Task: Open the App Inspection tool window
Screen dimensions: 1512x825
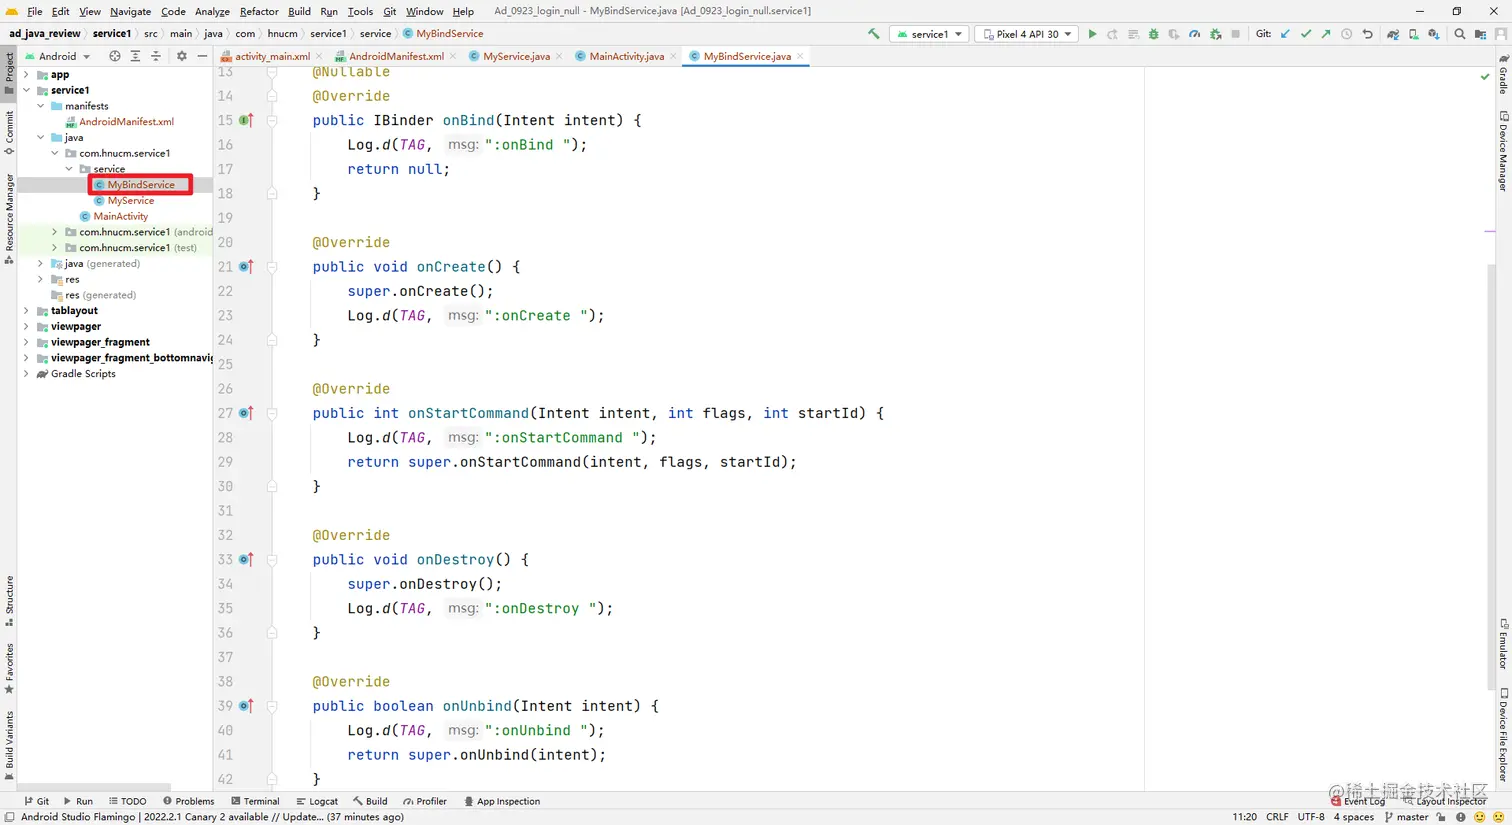Action: point(502,801)
